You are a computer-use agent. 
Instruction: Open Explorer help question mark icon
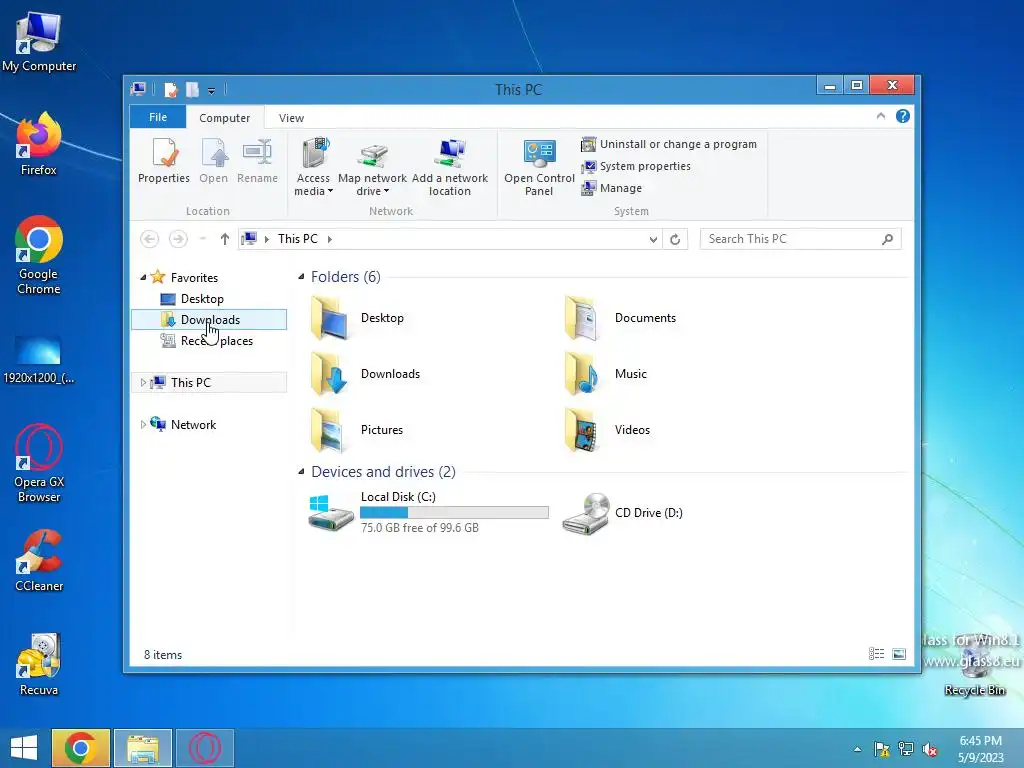903,116
